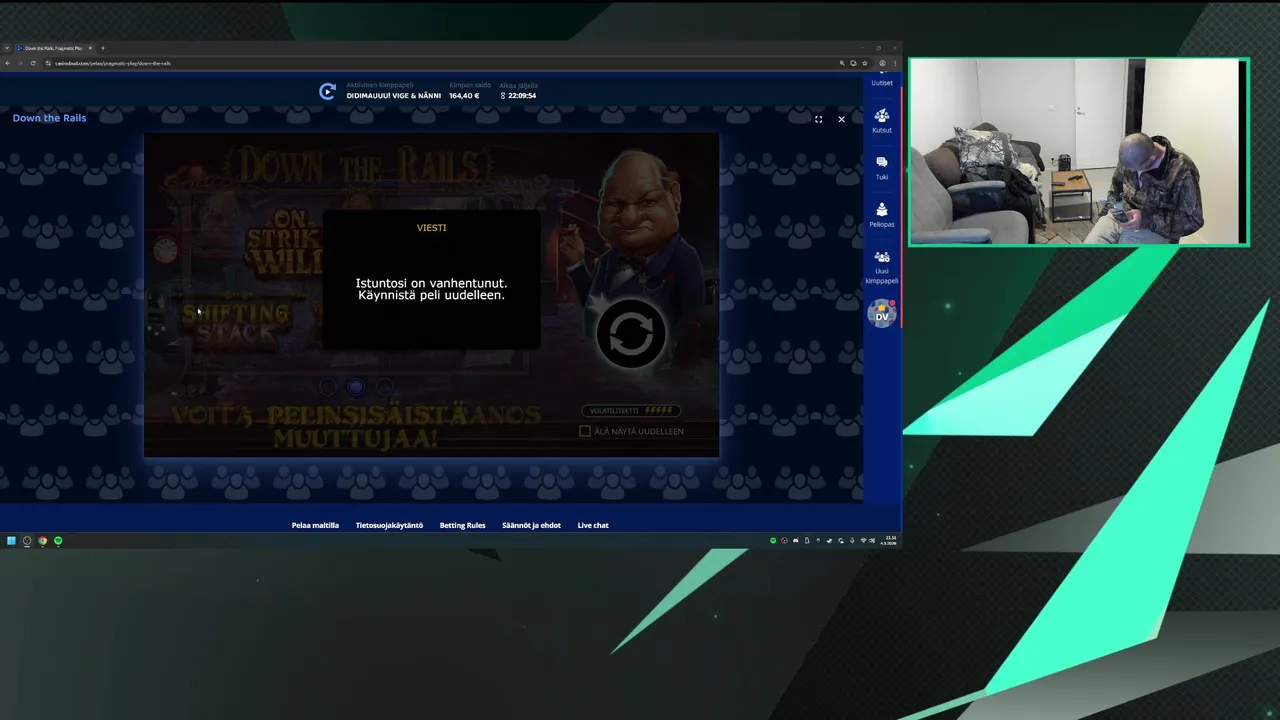Open the Säännöt ja ehdot link
This screenshot has height=720, width=1280.
(x=531, y=525)
